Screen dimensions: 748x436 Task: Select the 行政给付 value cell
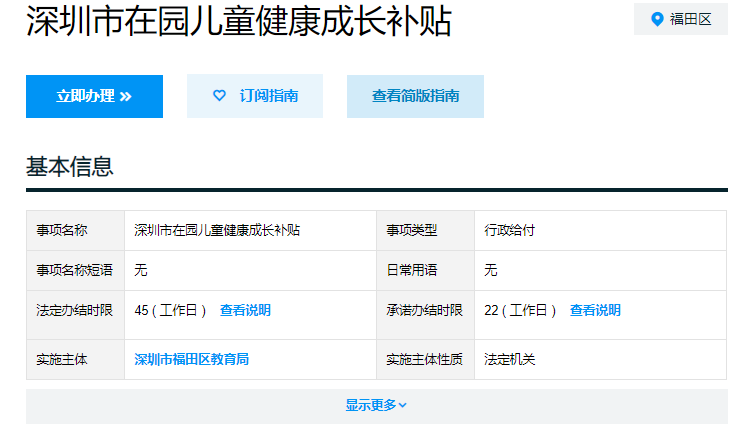pos(601,230)
